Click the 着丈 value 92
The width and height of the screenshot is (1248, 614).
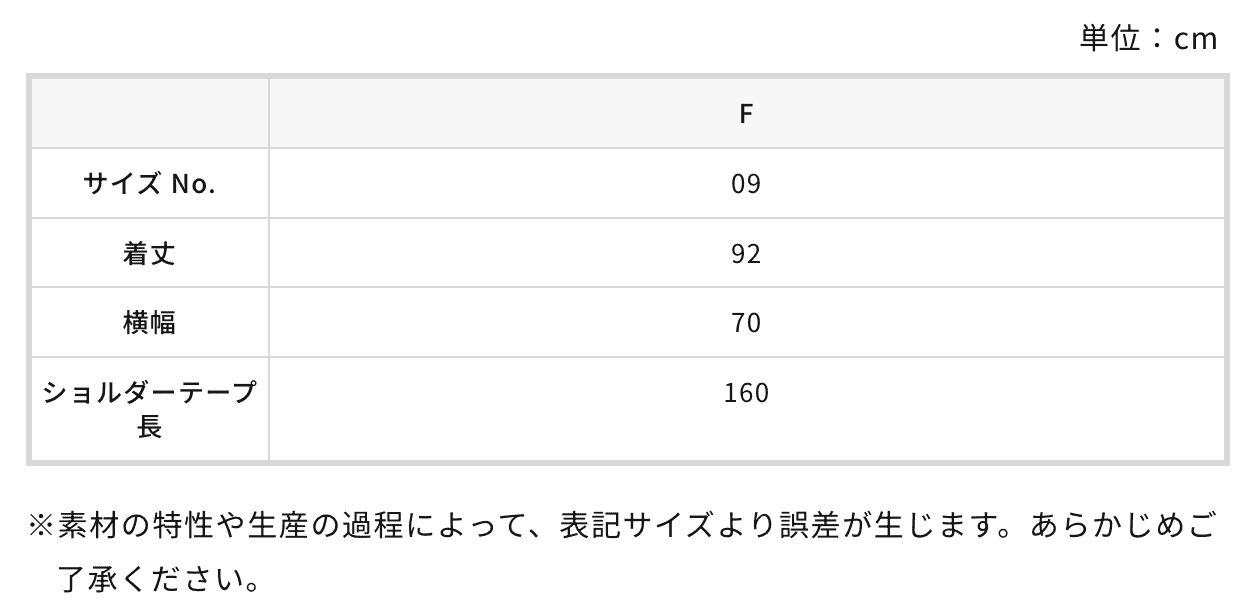click(x=746, y=254)
